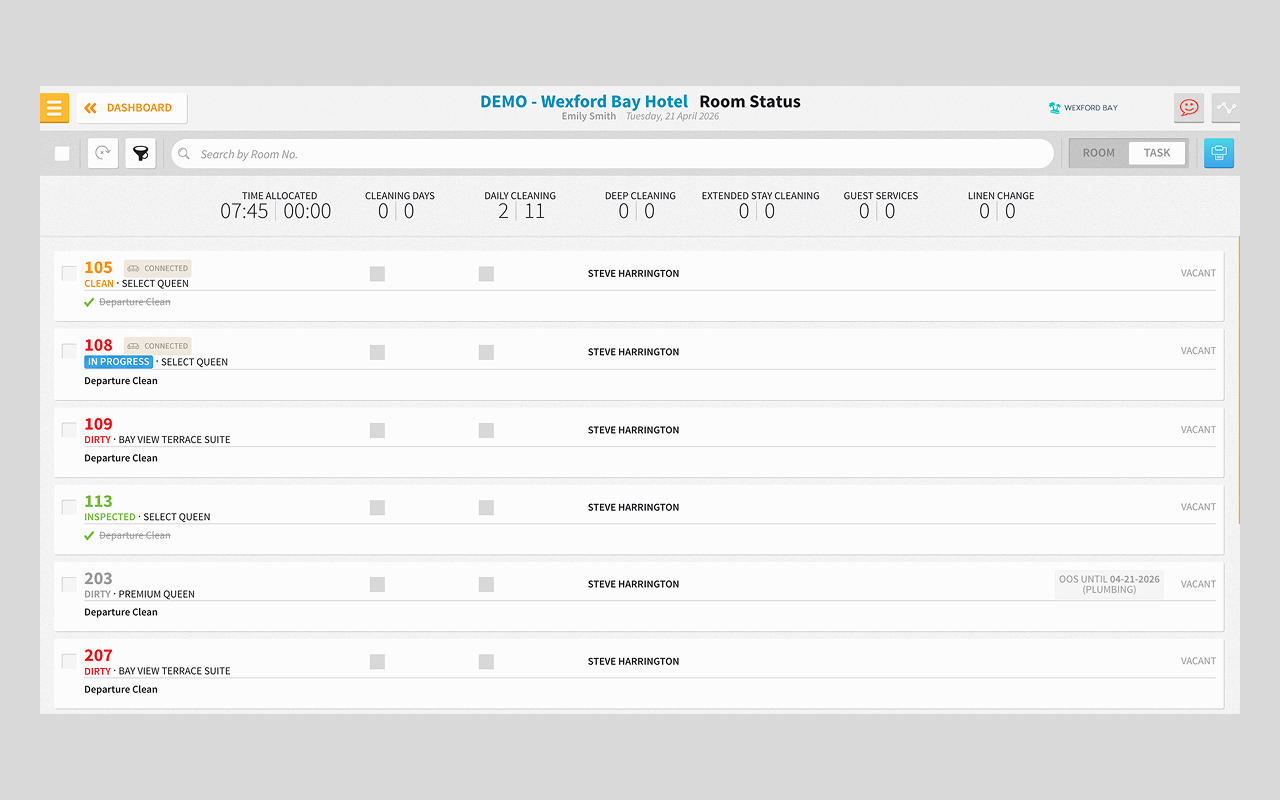The width and height of the screenshot is (1280, 800).
Task: Click the blue print icon
Action: [x=1219, y=153]
